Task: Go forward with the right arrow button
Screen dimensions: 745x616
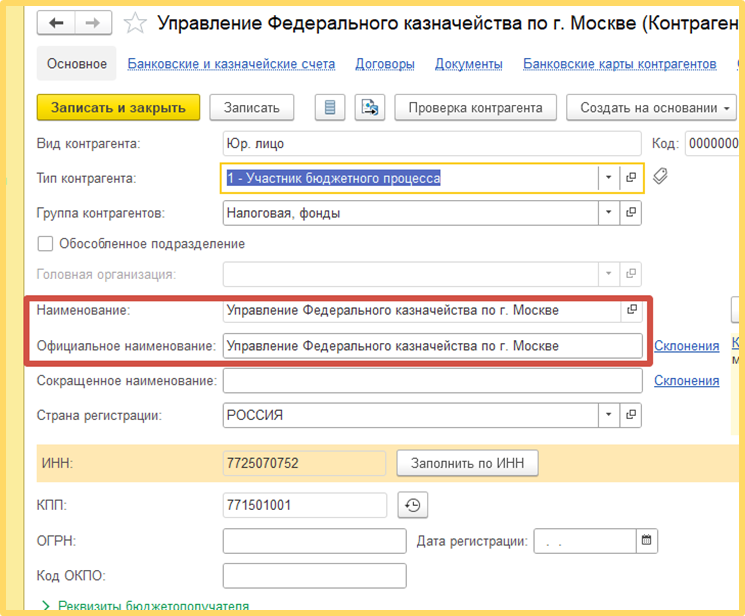Action: tap(93, 23)
